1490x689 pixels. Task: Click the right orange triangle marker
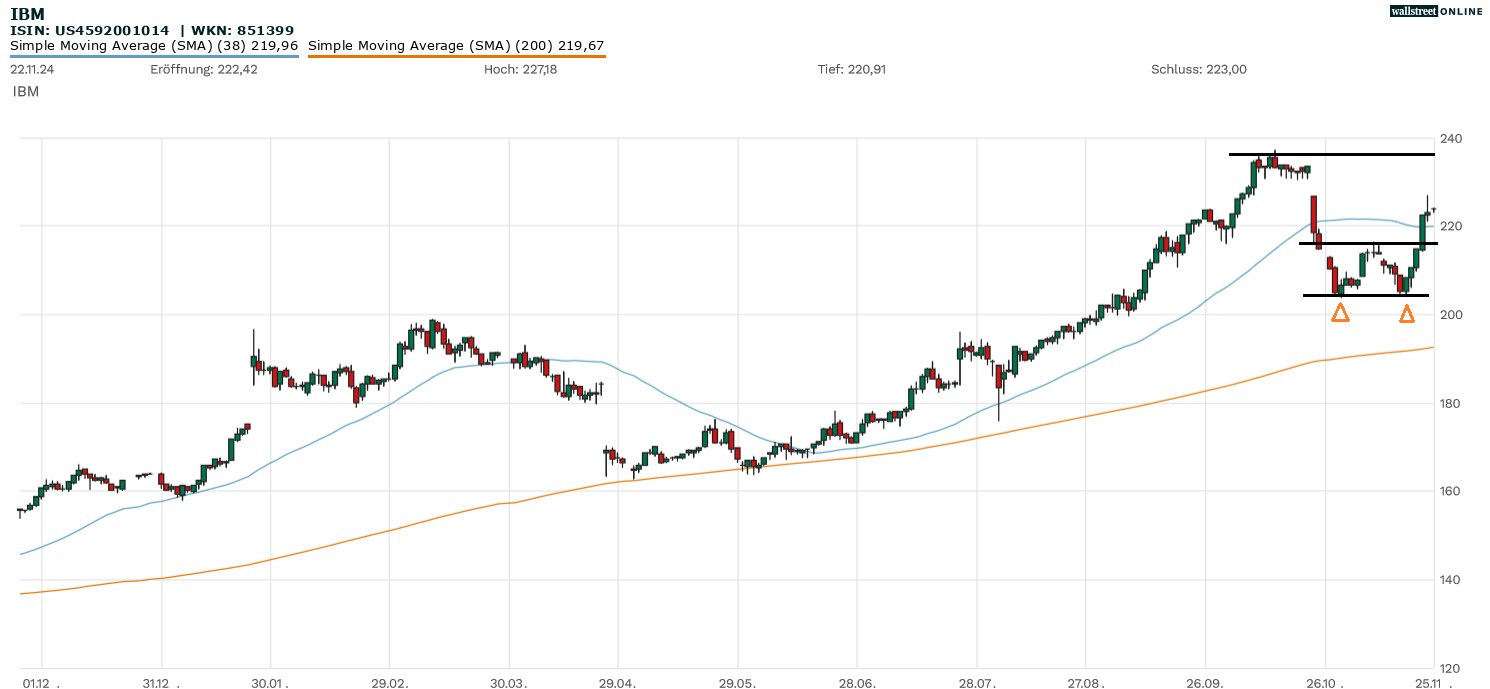point(1406,314)
